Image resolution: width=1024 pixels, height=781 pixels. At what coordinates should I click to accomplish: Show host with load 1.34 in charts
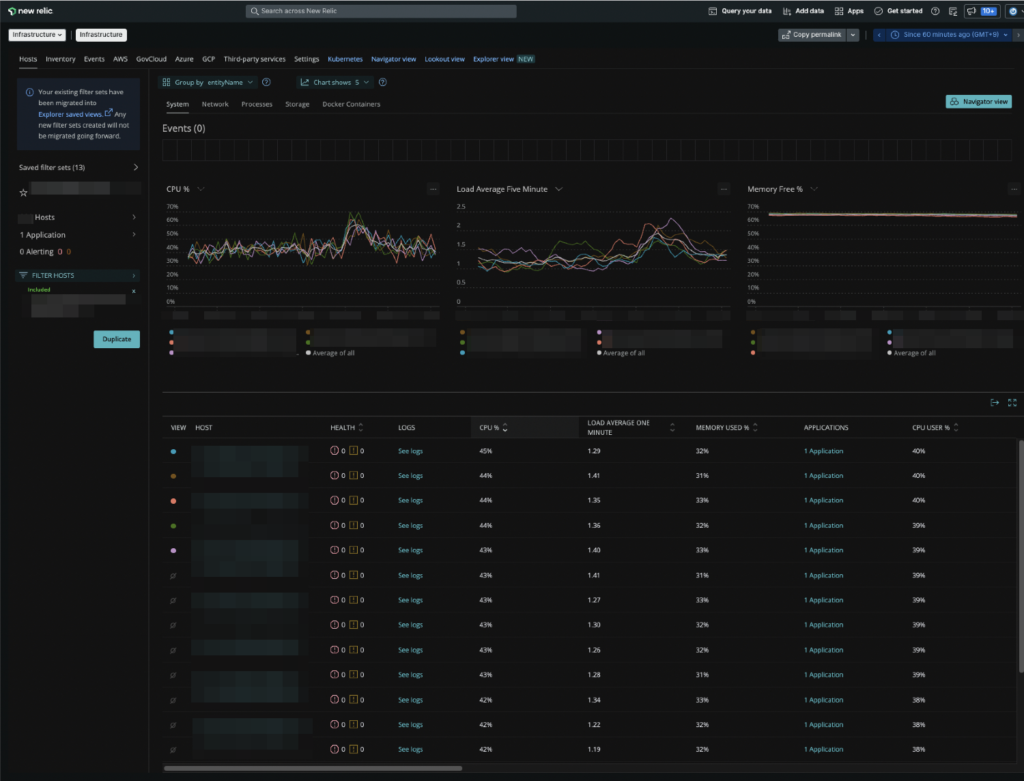pyautogui.click(x=173, y=700)
